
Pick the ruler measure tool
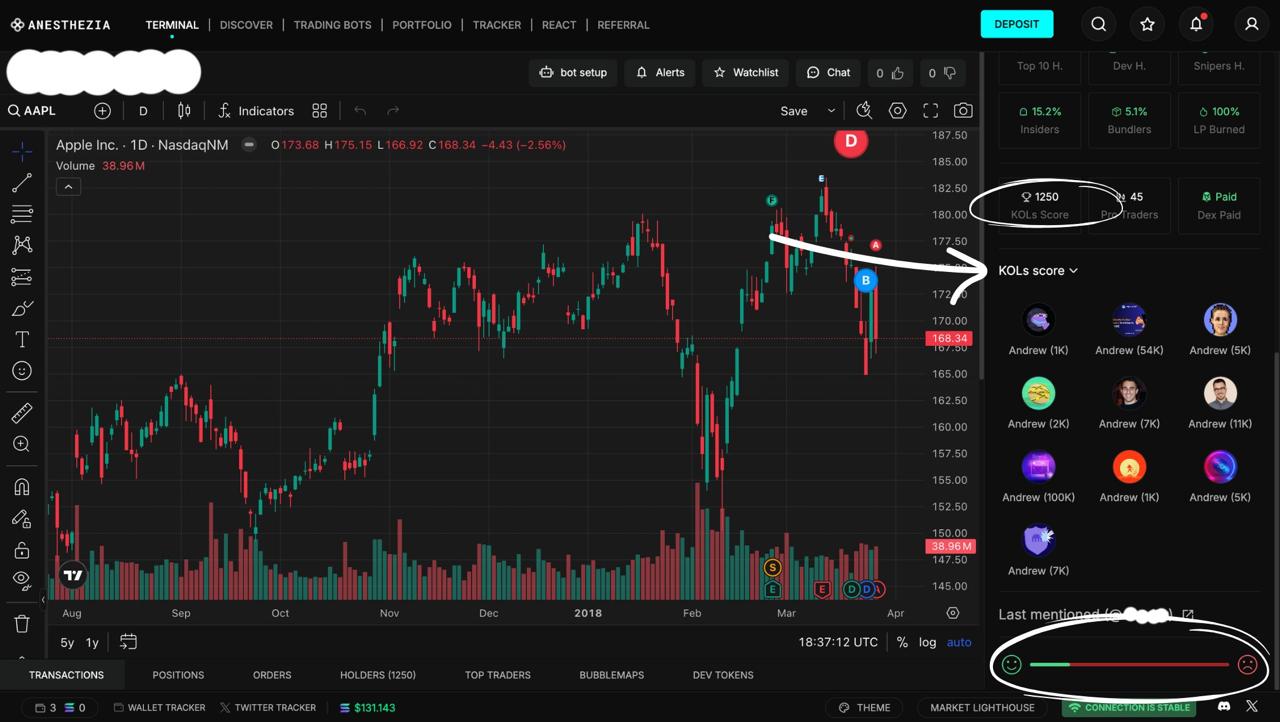point(22,413)
